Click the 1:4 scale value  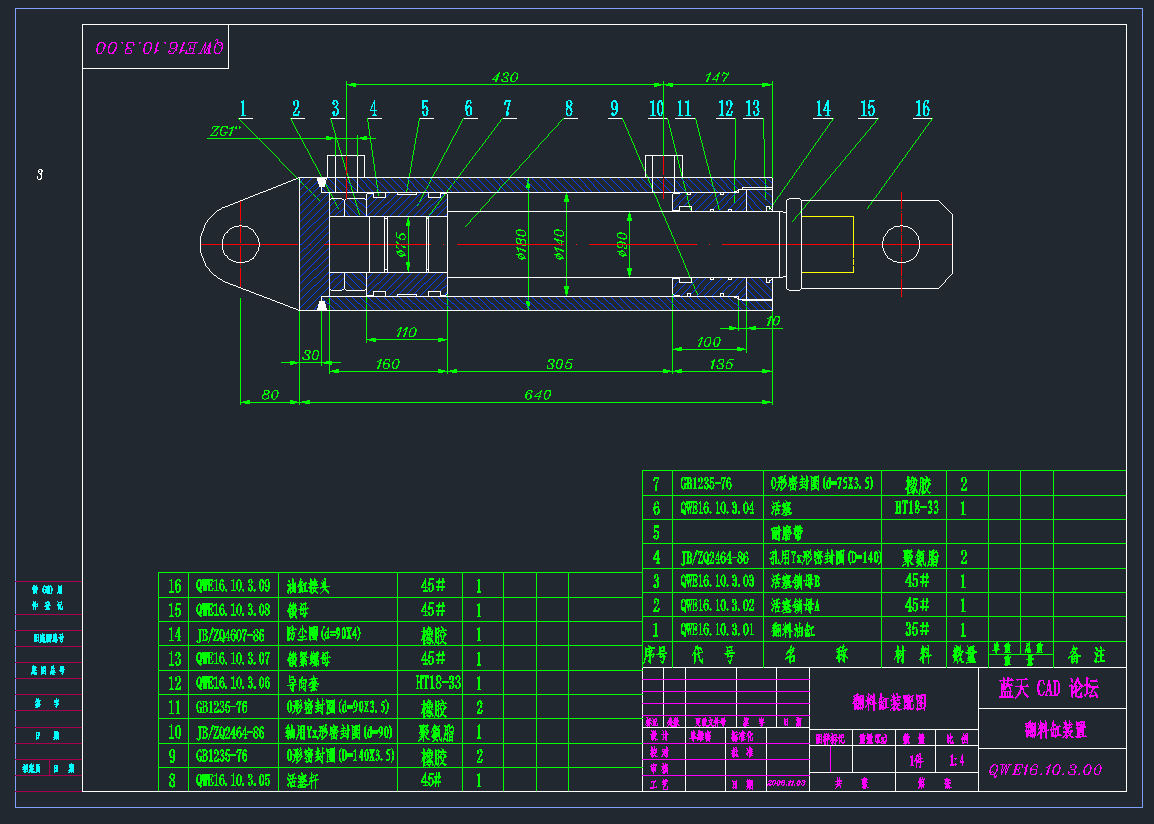957,760
